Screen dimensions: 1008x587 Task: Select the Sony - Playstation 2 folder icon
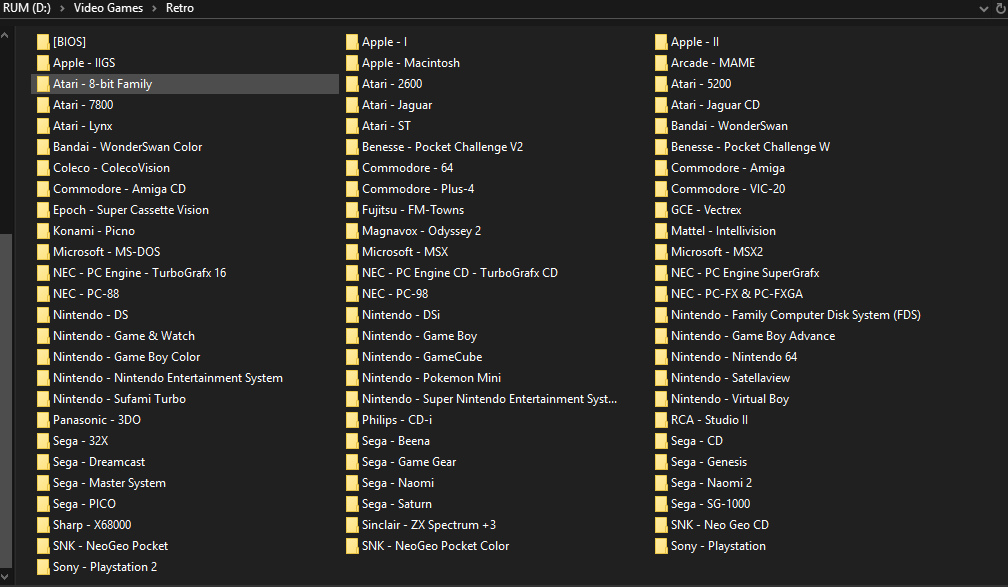[x=44, y=567]
